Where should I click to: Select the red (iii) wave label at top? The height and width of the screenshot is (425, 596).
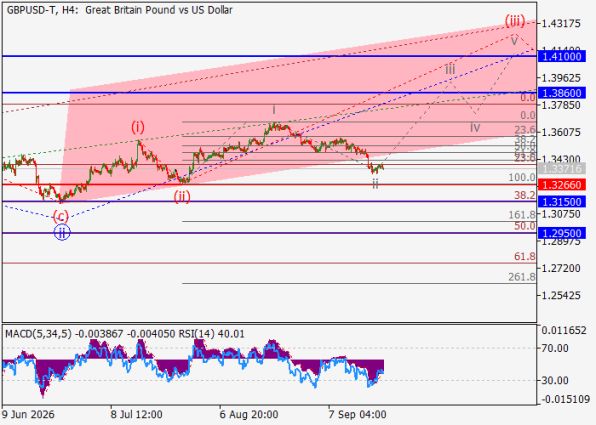point(515,21)
